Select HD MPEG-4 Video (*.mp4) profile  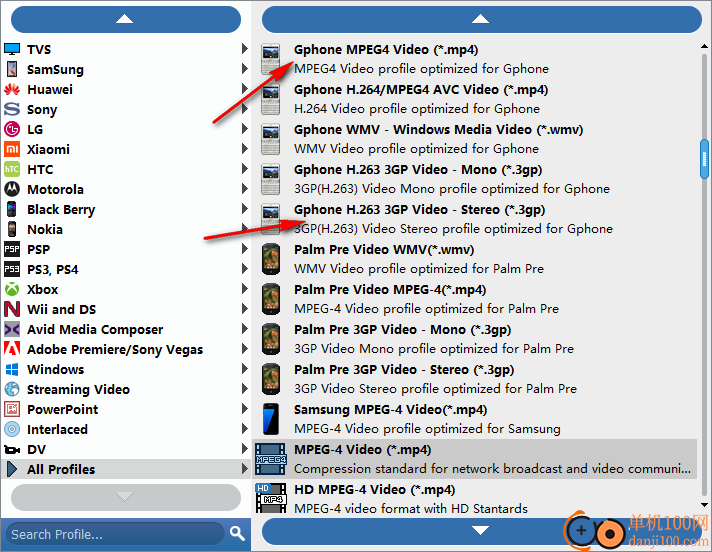click(x=475, y=498)
